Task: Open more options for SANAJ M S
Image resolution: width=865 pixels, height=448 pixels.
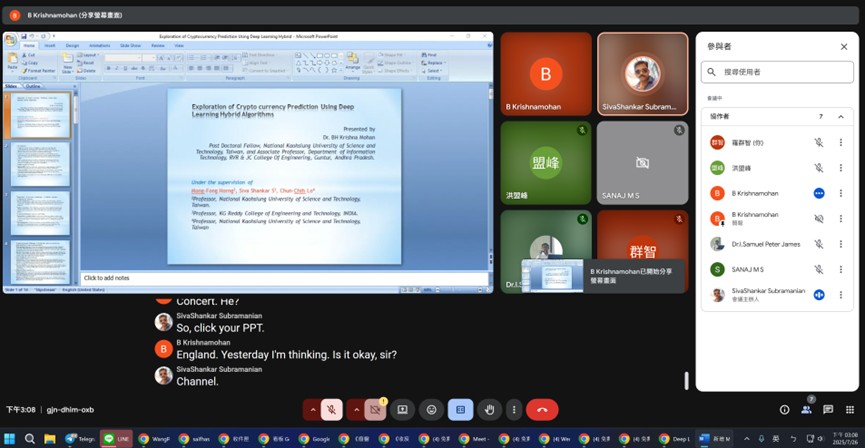Action: click(x=840, y=269)
